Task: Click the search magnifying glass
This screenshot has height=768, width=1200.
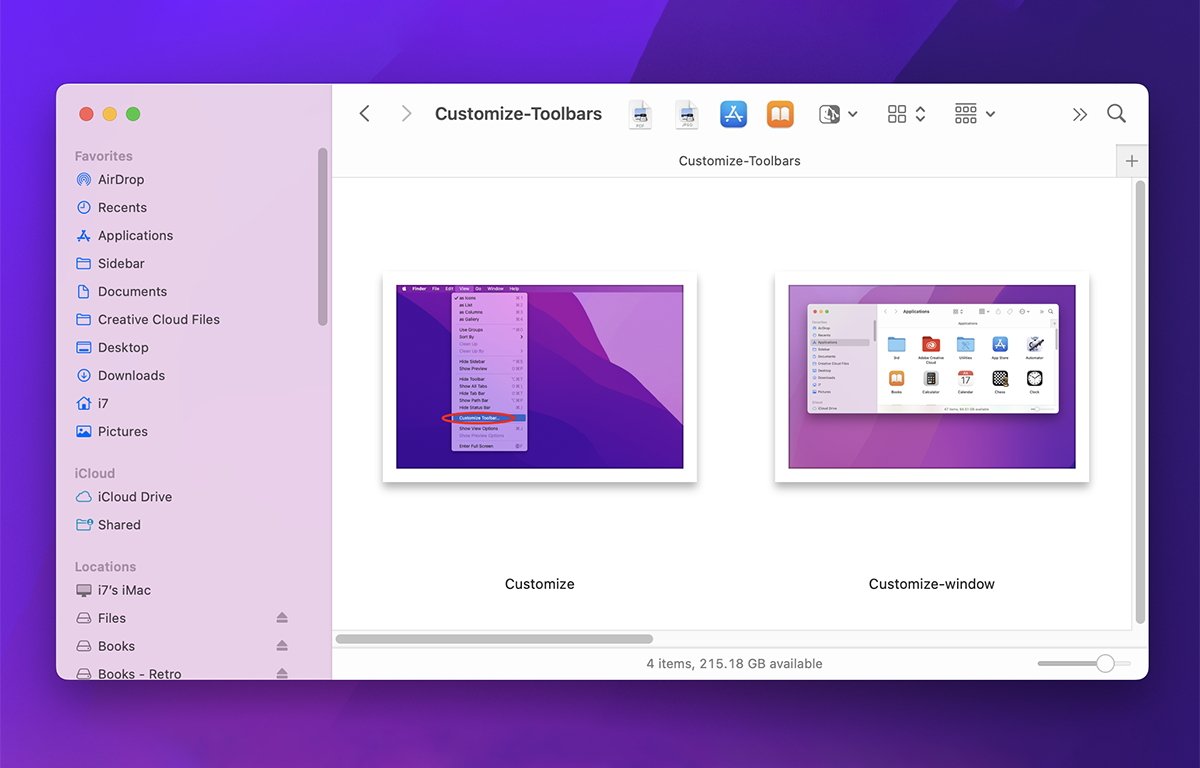Action: 1116,114
